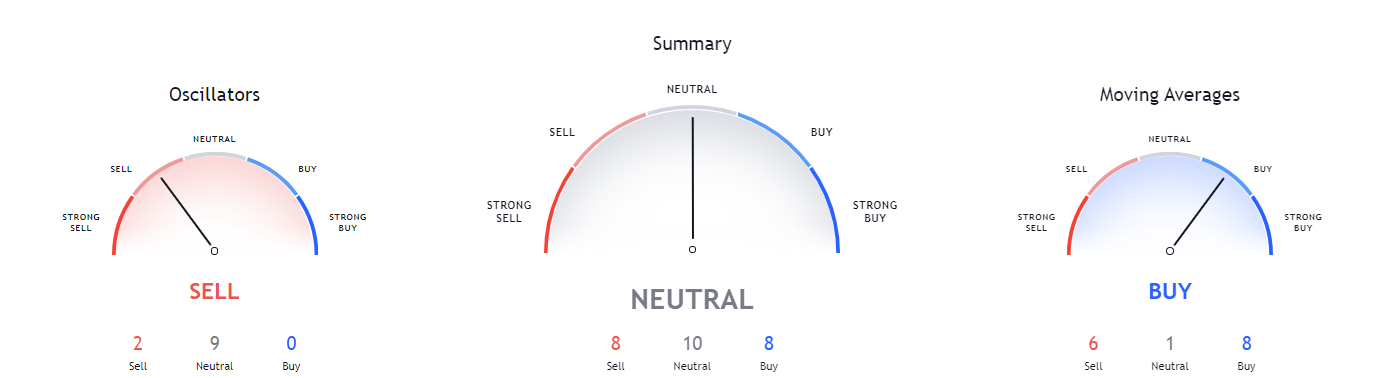Click Moving Averages neutral count 1
This screenshot has width=1384, height=378.
pos(1169,344)
